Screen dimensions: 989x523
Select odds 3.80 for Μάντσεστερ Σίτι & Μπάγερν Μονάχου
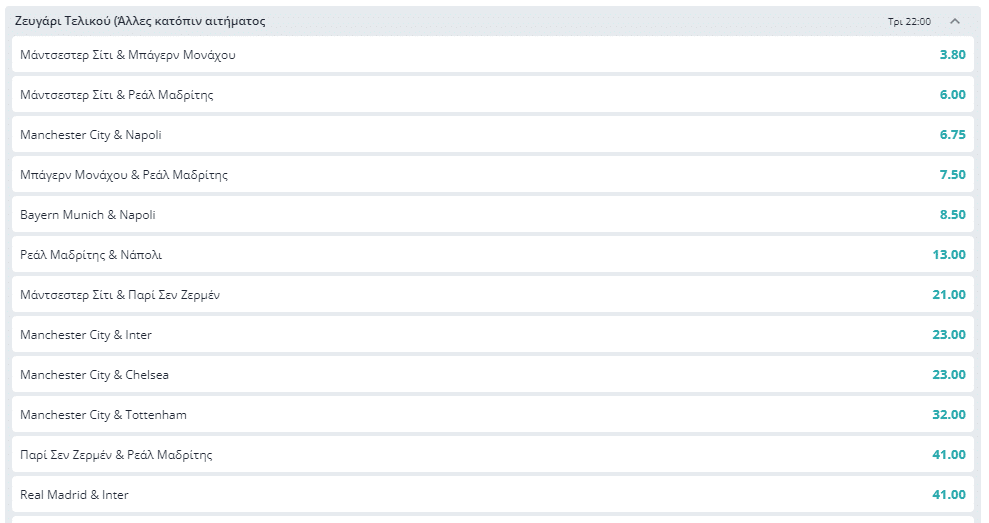tap(952, 55)
